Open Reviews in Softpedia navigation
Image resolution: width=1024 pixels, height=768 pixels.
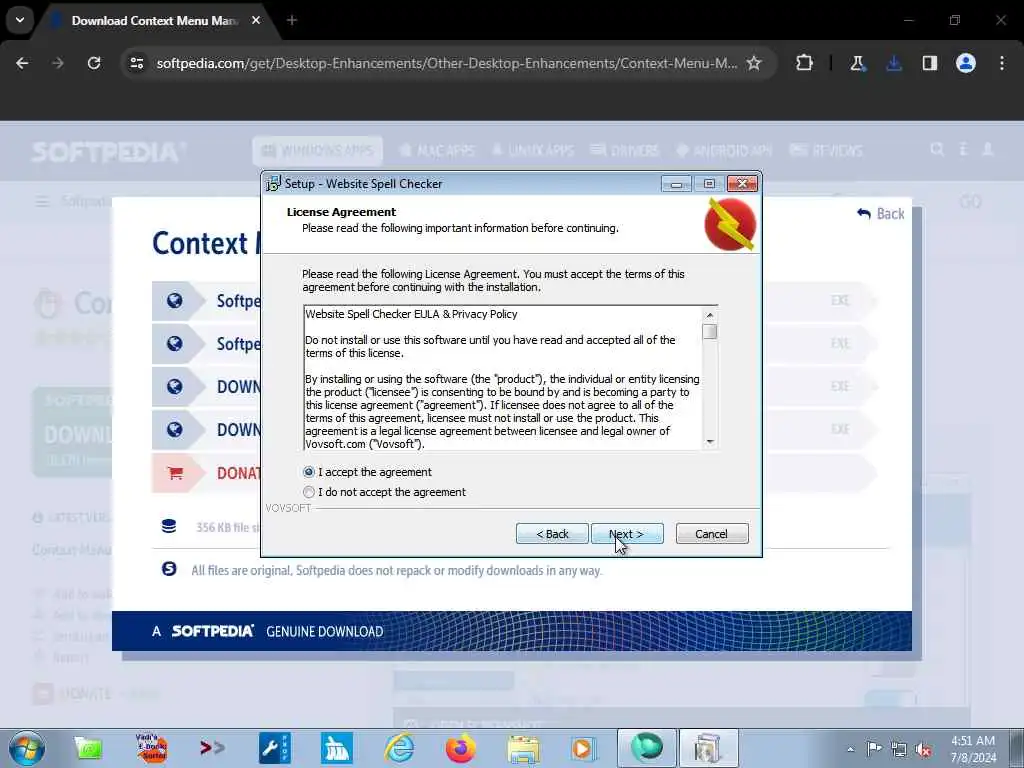click(827, 151)
